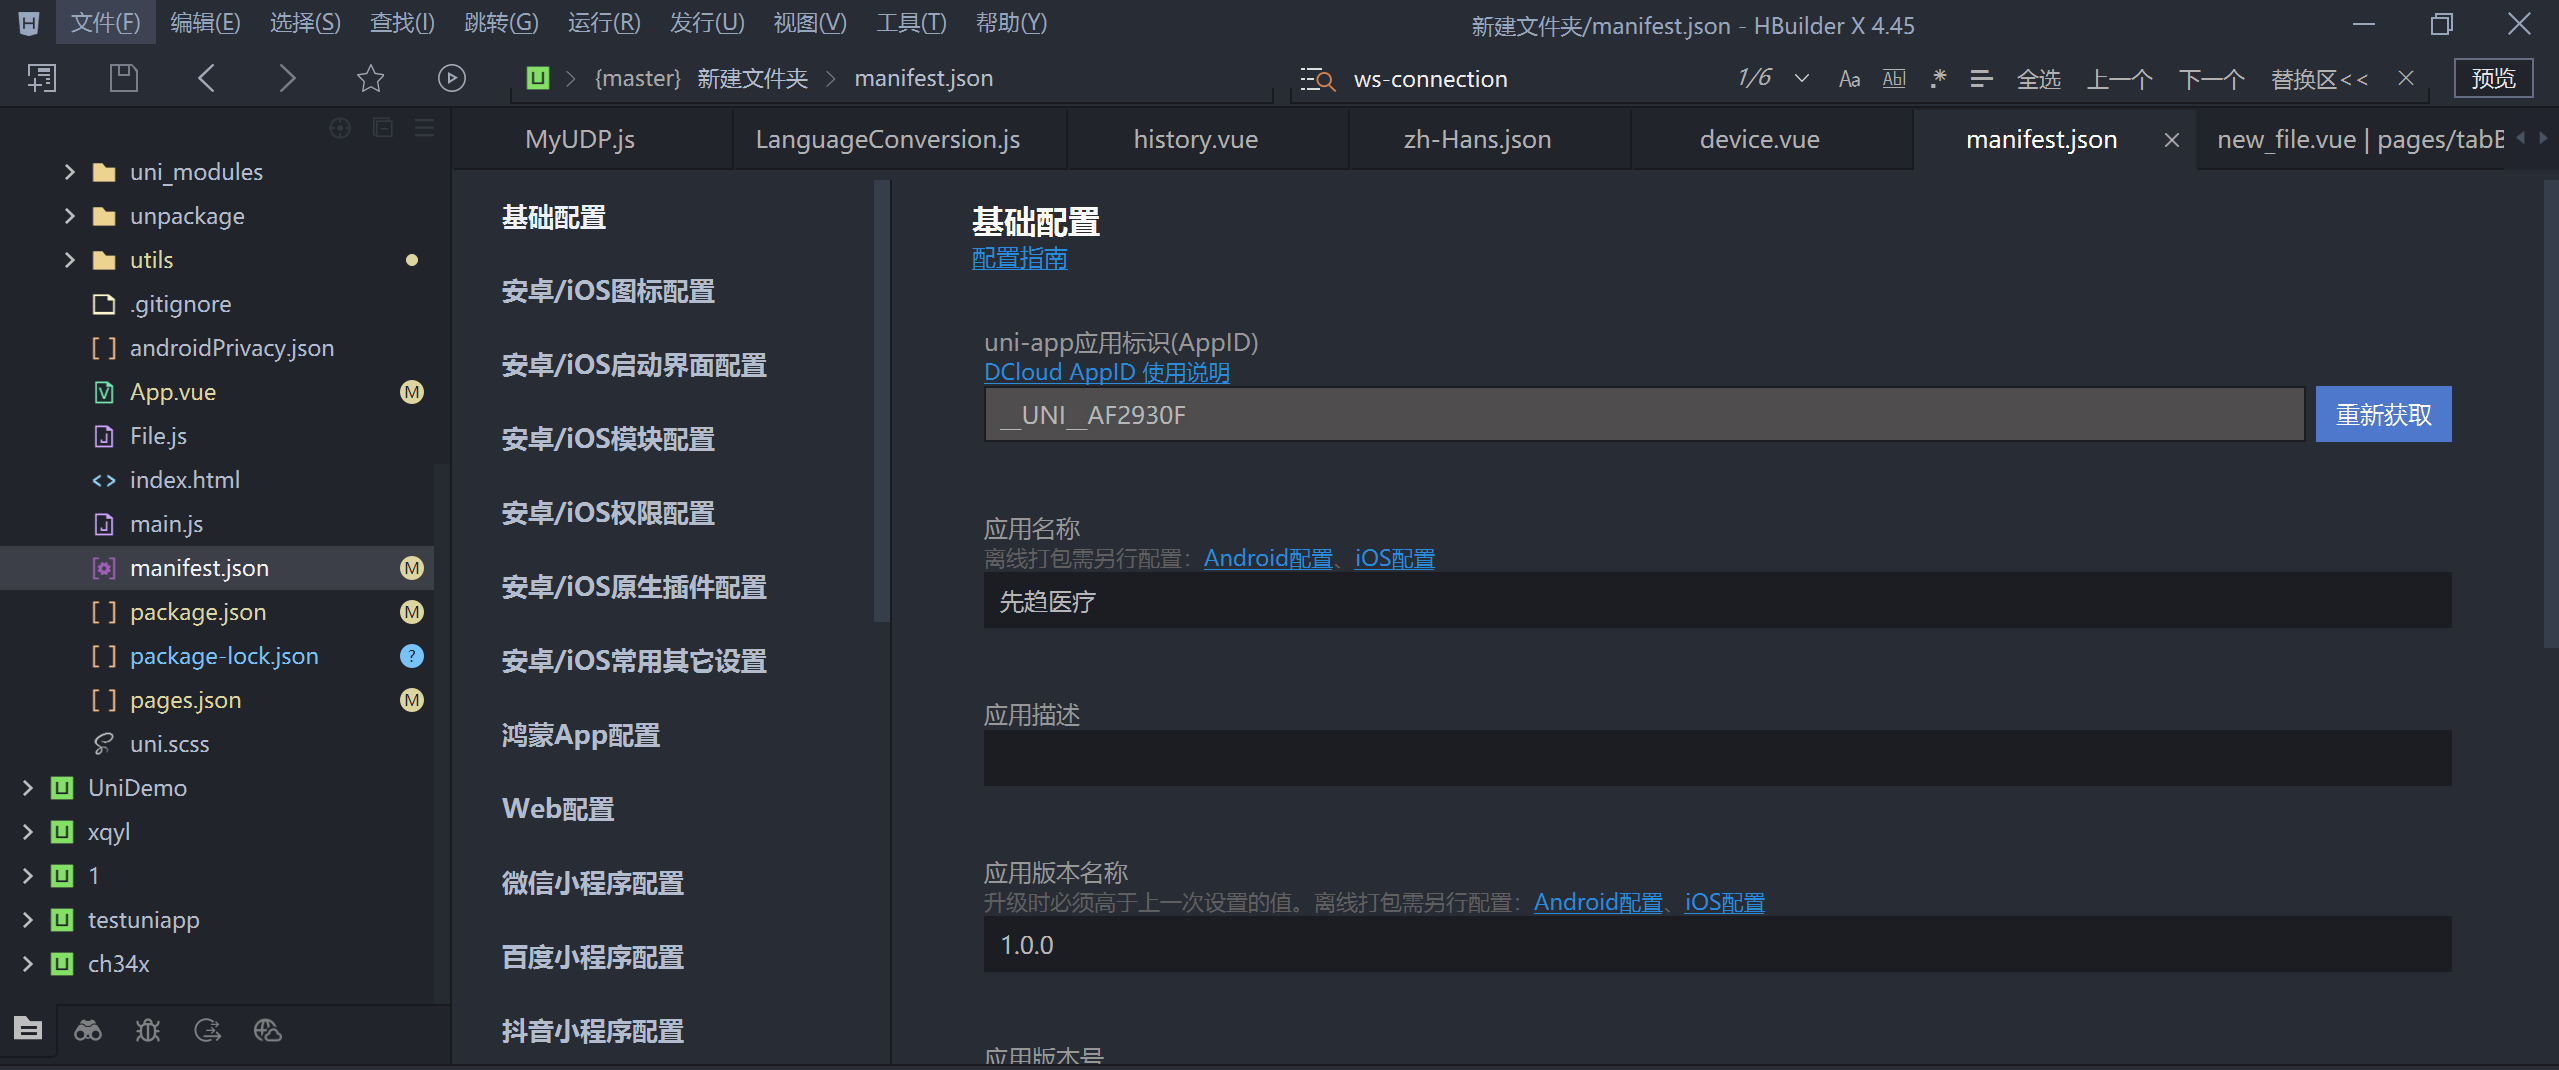2559x1070 pixels.
Task: Enable regex search with the .* icon
Action: point(1937,78)
